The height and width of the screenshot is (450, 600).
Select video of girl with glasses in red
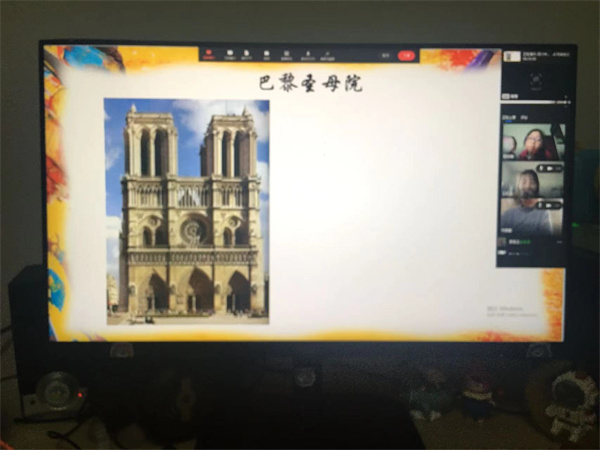pos(533,142)
